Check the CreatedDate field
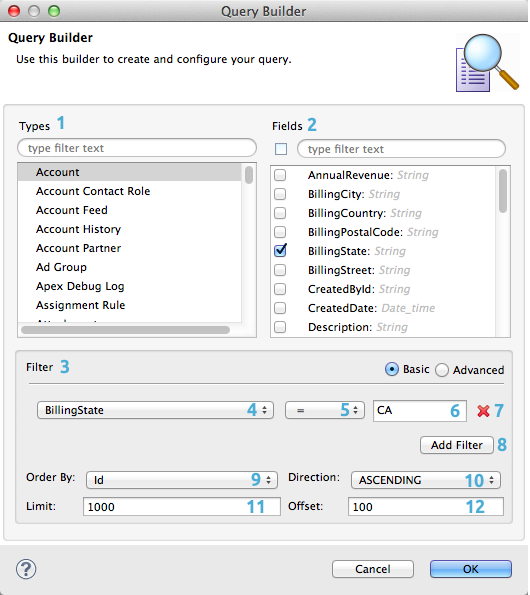This screenshot has width=530, height=595. point(280,308)
